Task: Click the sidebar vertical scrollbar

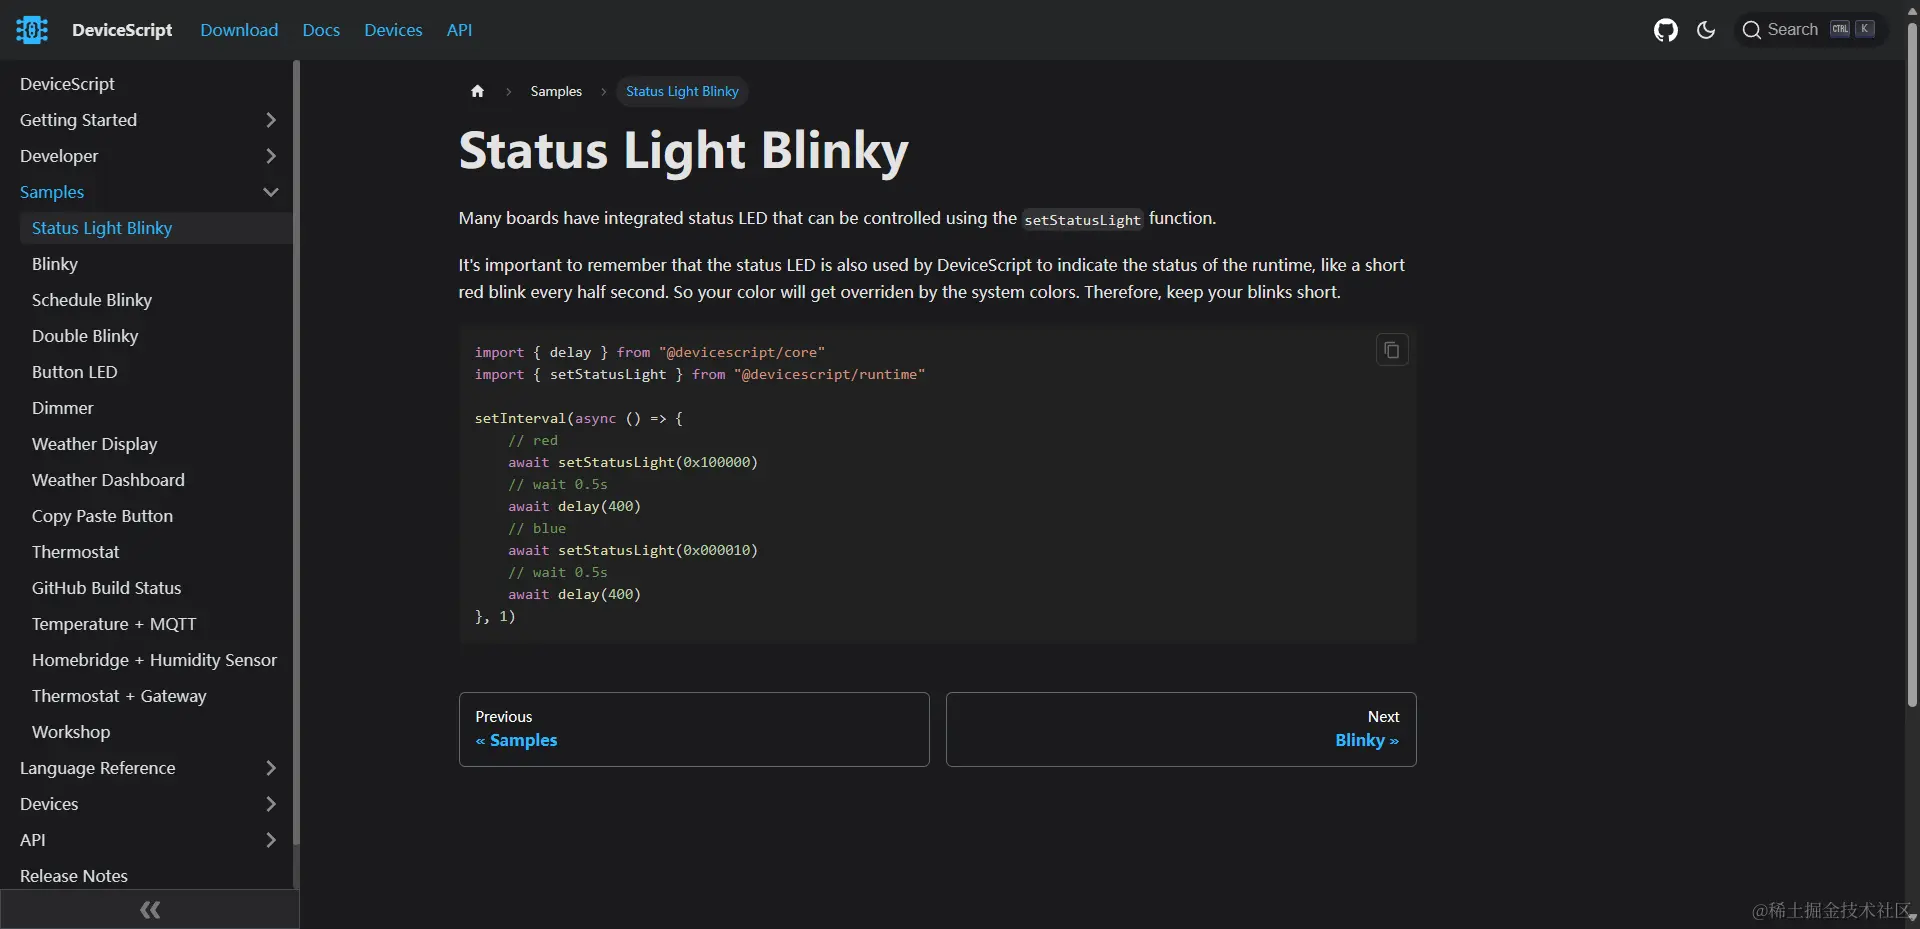Action: (296, 450)
